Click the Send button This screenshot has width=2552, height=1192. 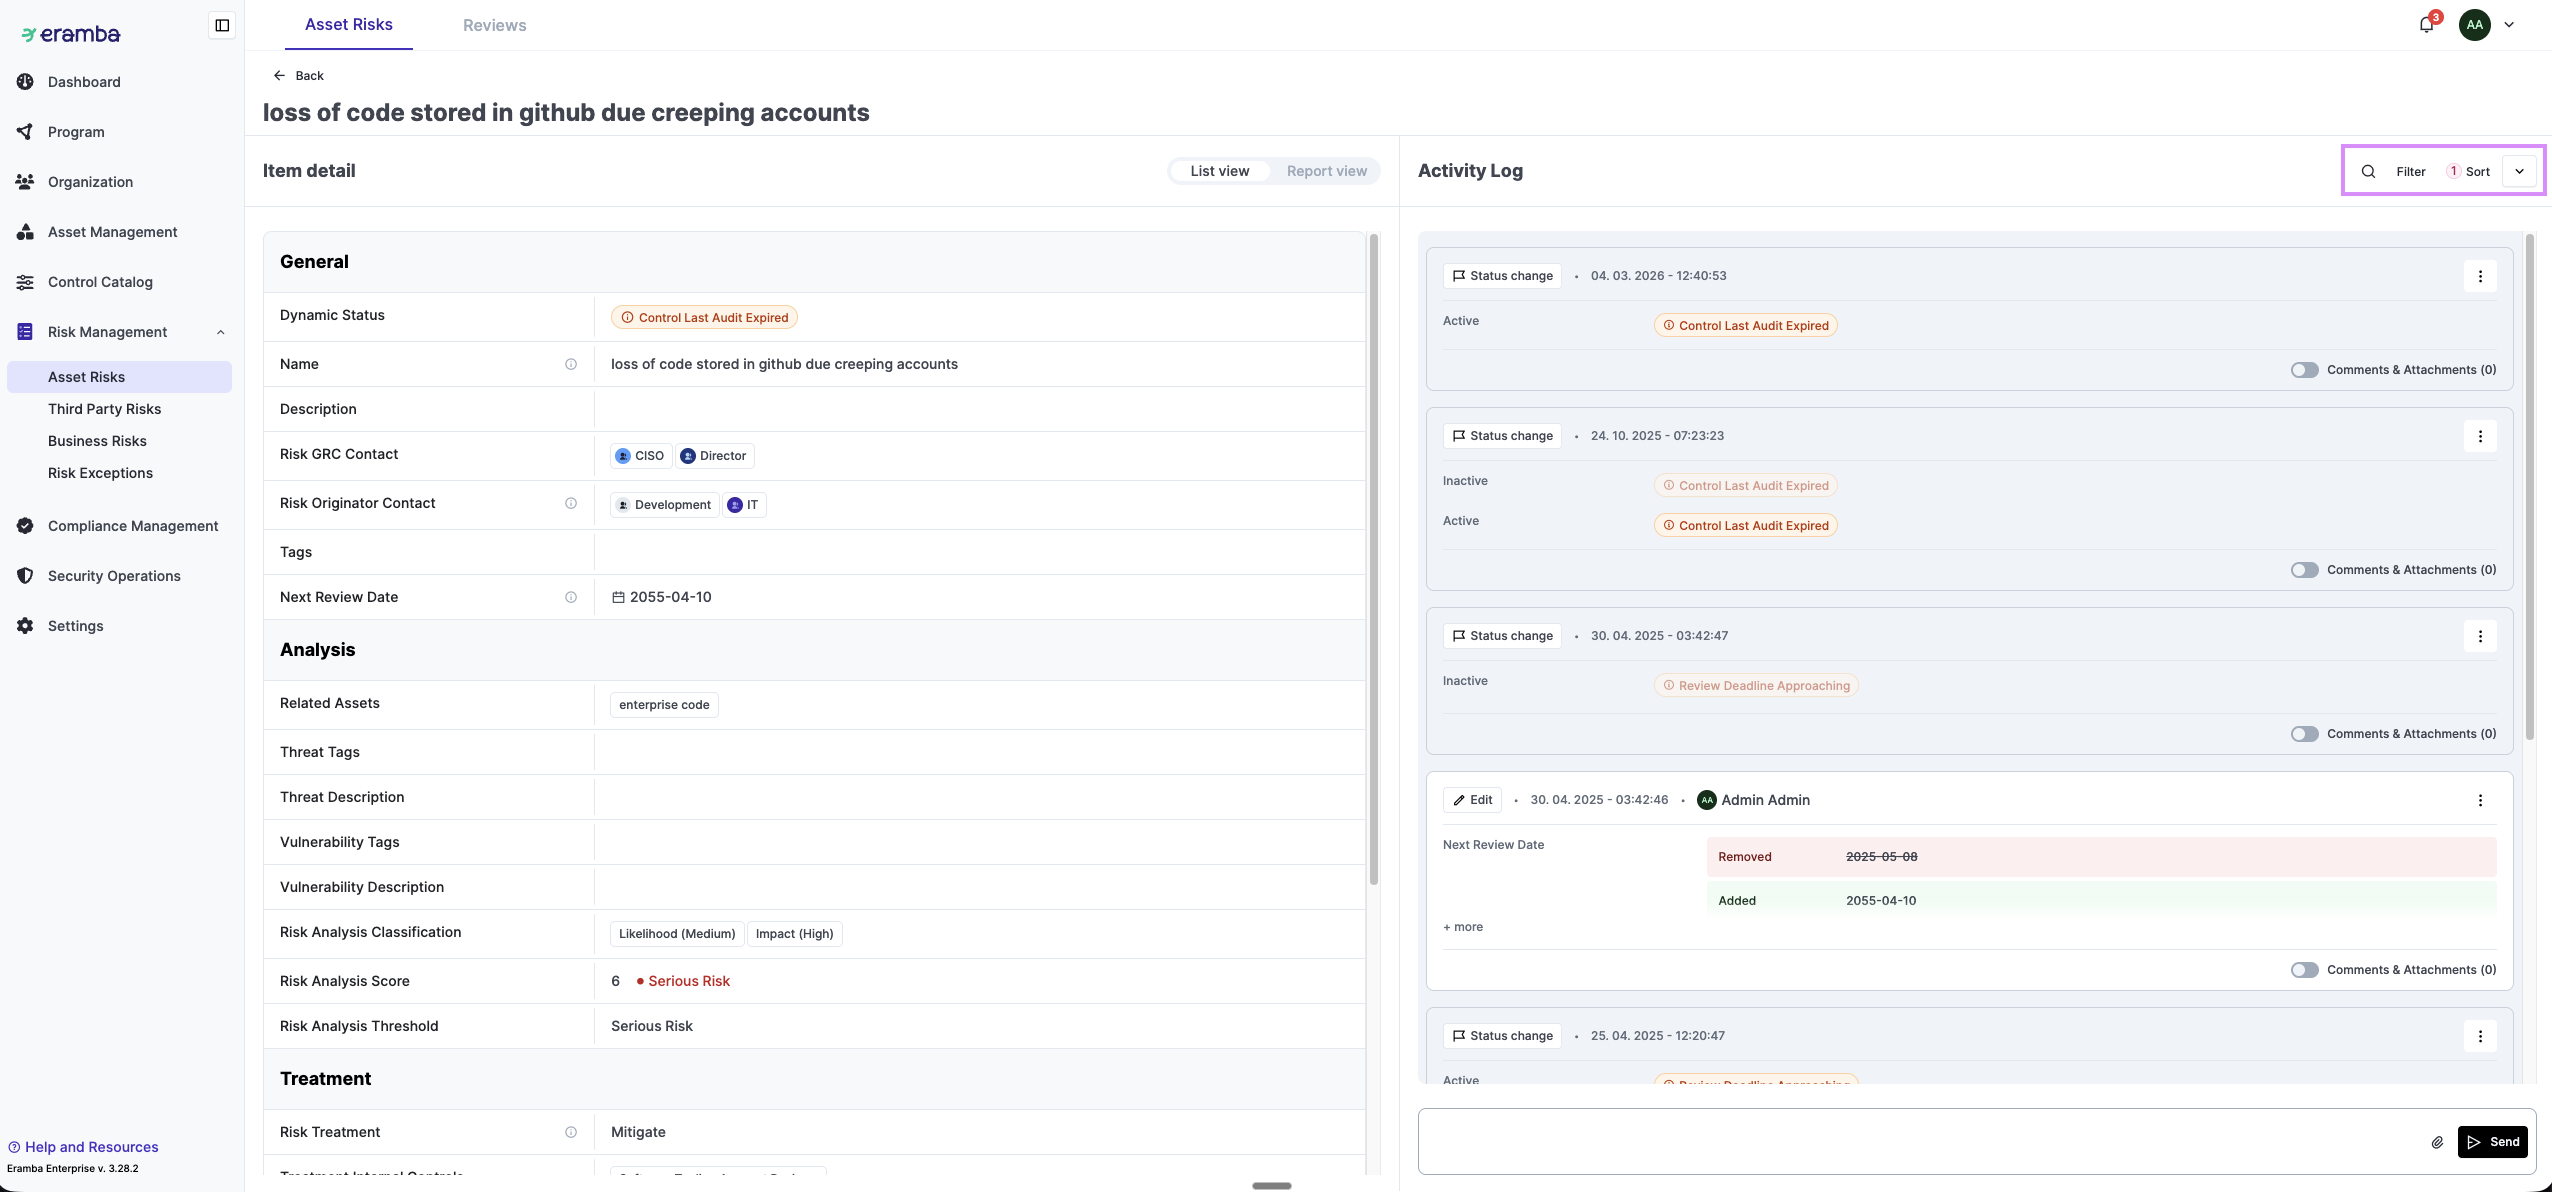(2493, 1142)
